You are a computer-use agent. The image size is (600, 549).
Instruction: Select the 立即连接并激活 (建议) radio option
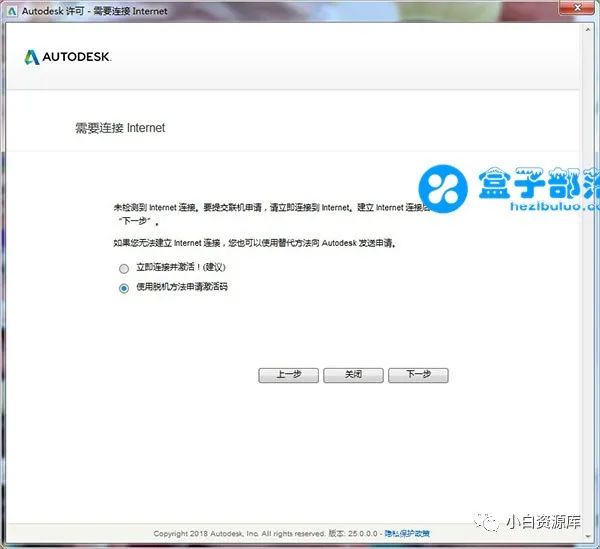pyautogui.click(x=124, y=269)
